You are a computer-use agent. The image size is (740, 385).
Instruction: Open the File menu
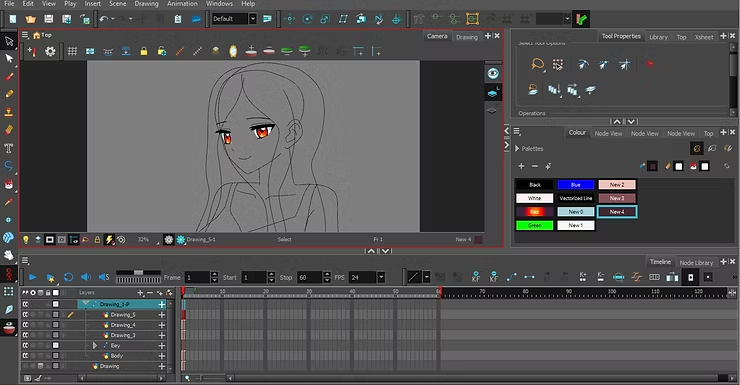tap(9, 4)
